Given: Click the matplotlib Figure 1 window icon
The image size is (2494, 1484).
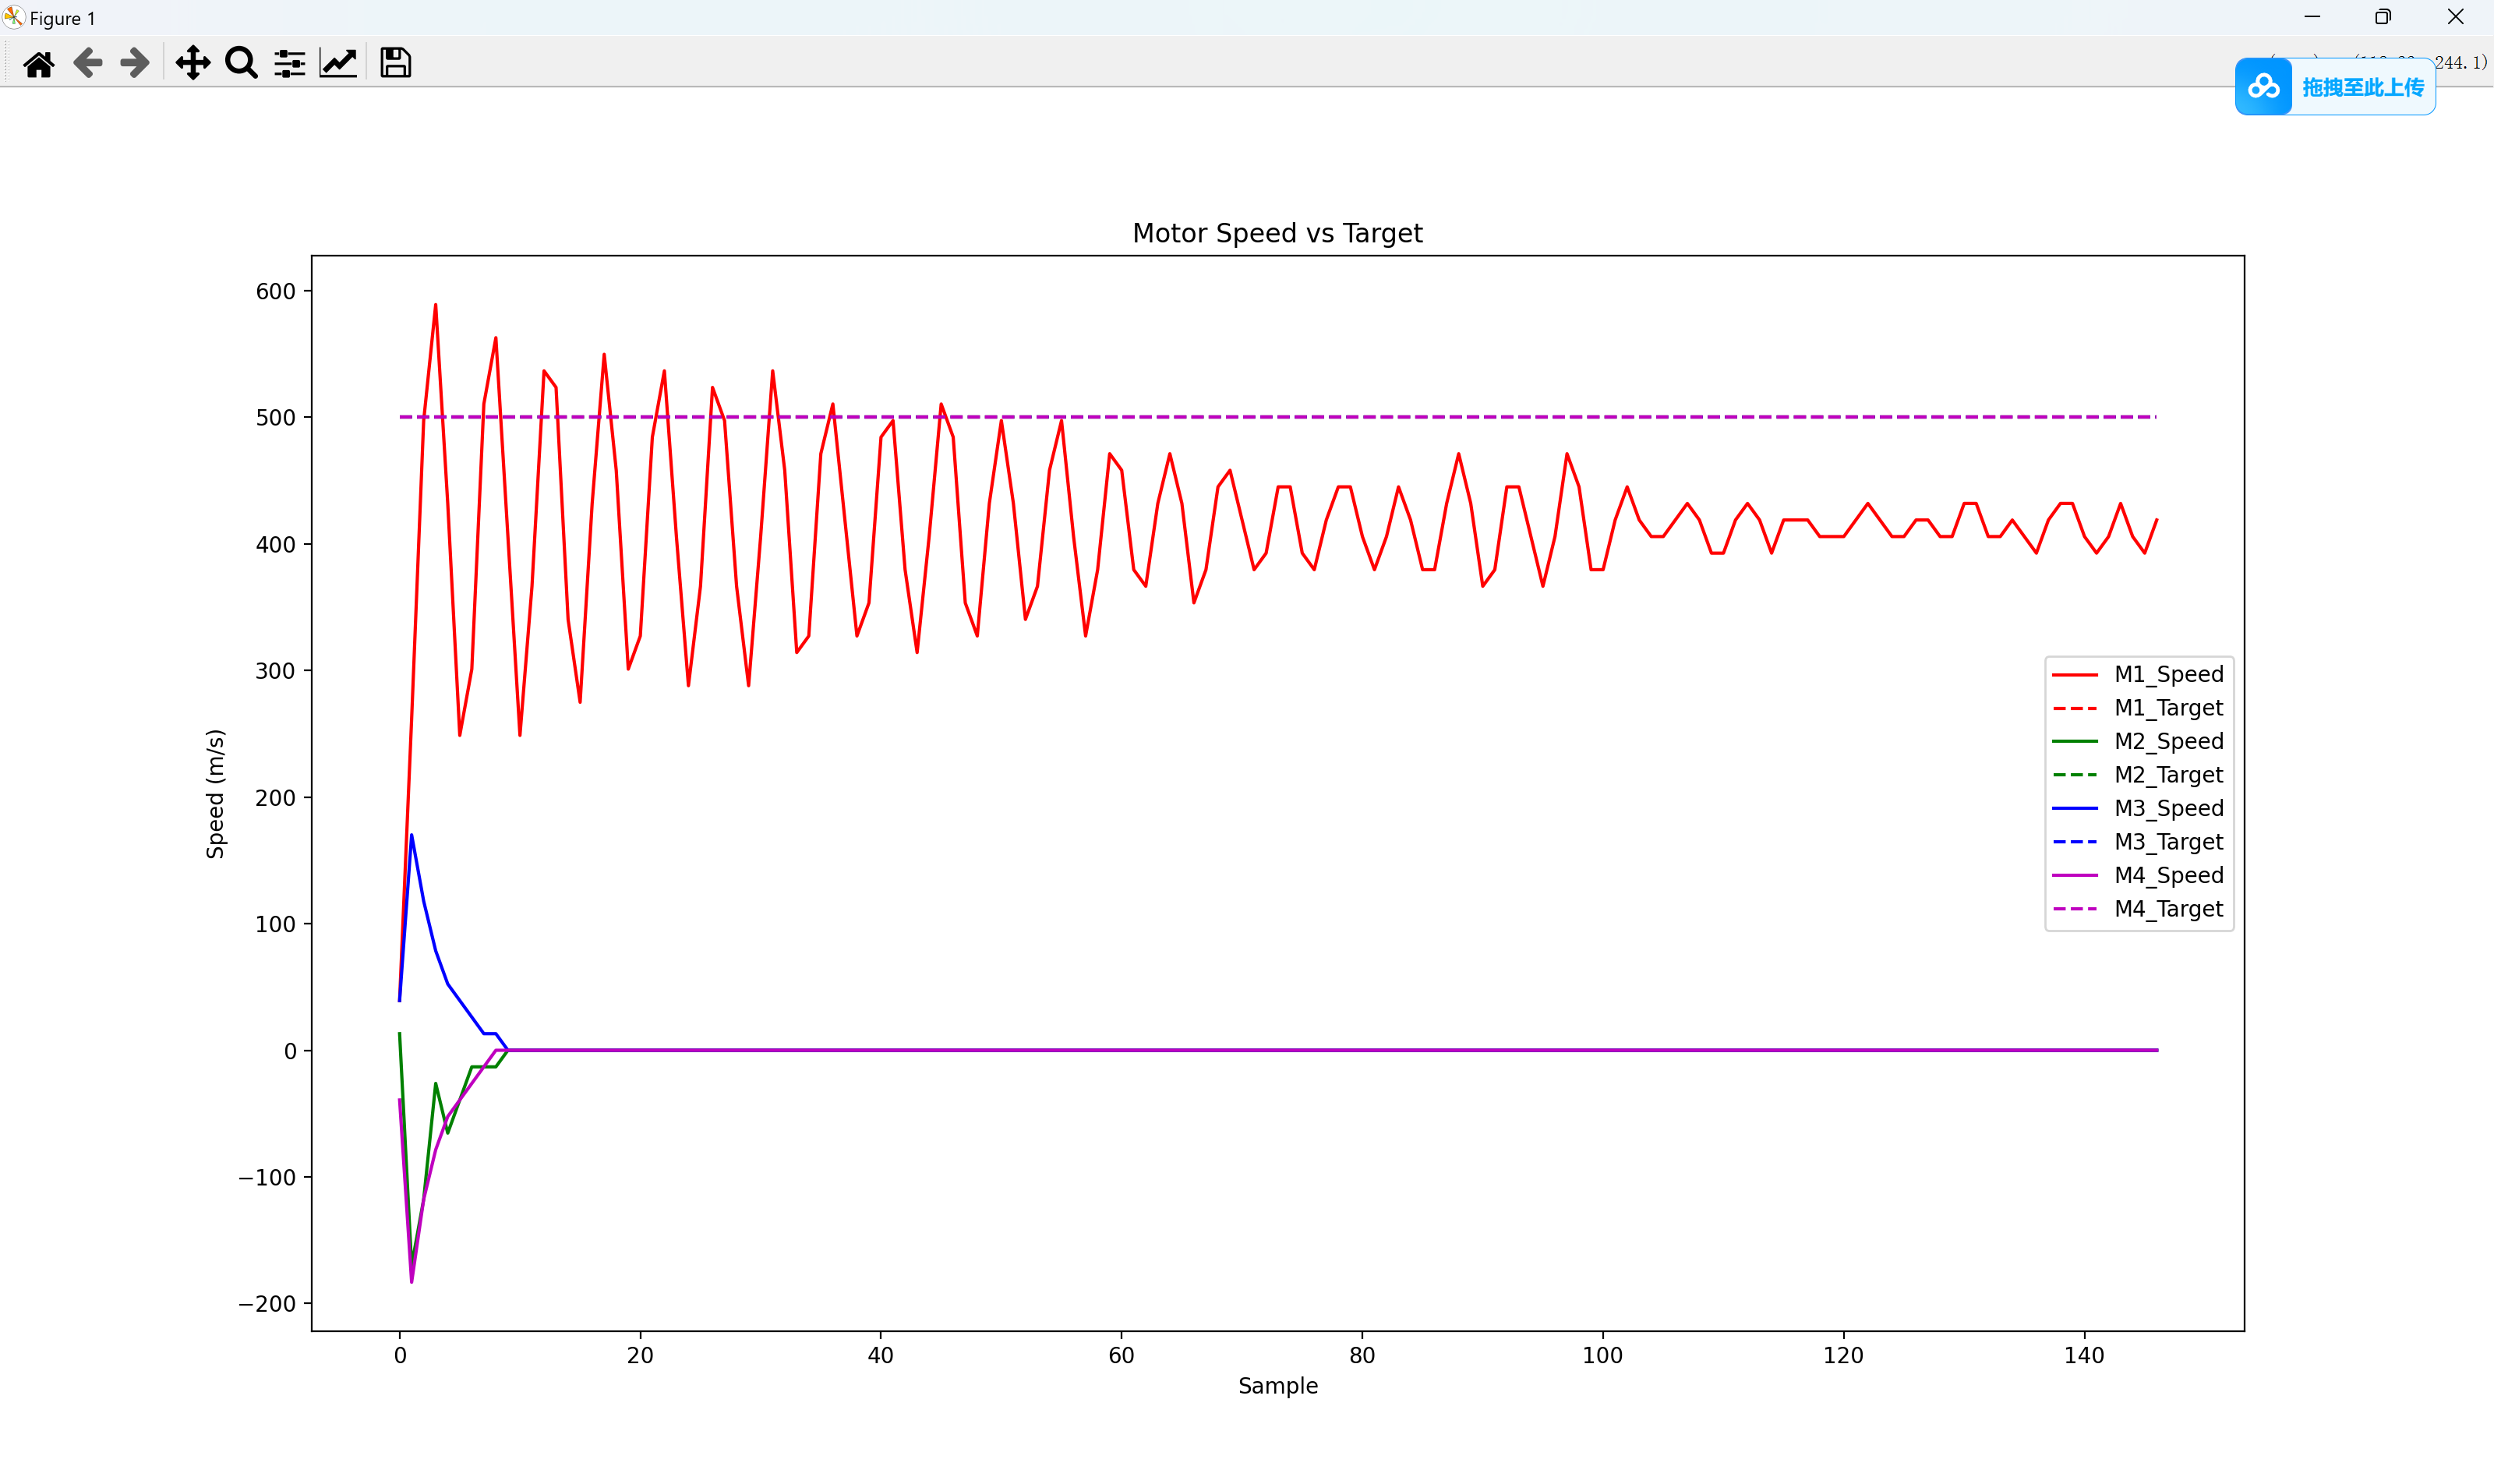Looking at the screenshot, I should point(14,17).
